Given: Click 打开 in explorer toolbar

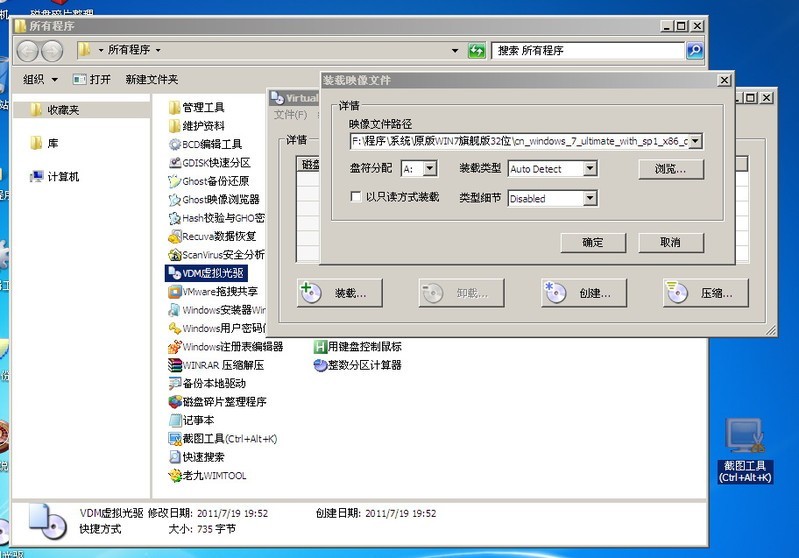Looking at the screenshot, I should pyautogui.click(x=92, y=79).
